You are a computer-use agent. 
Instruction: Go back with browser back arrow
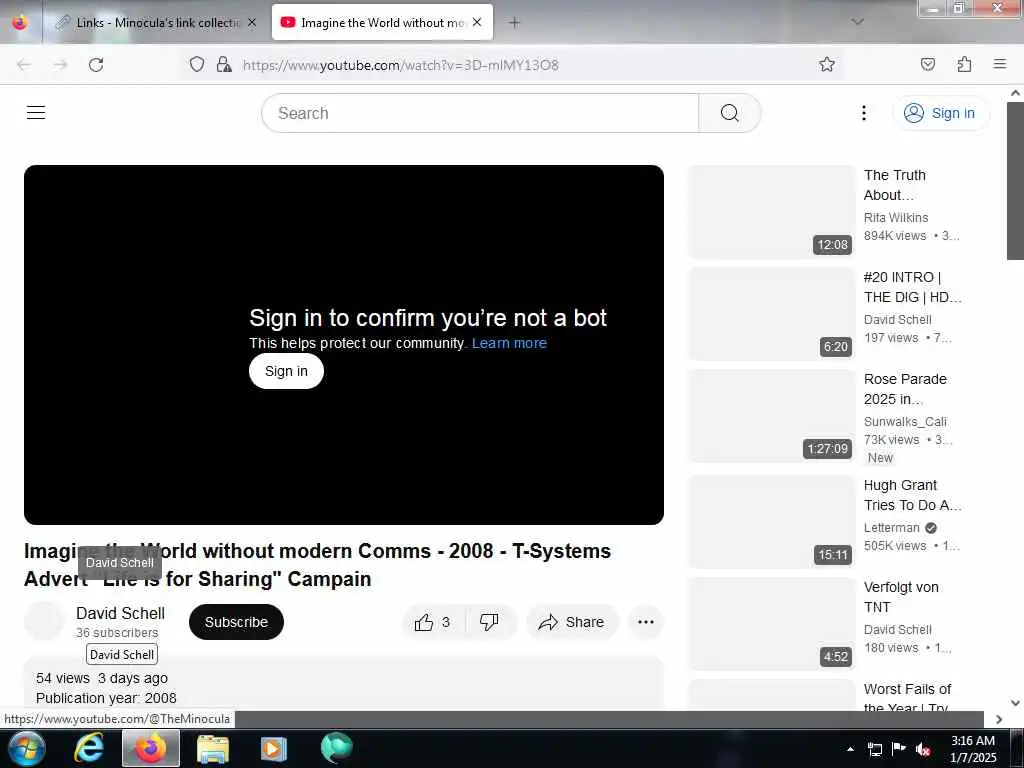click(x=24, y=65)
